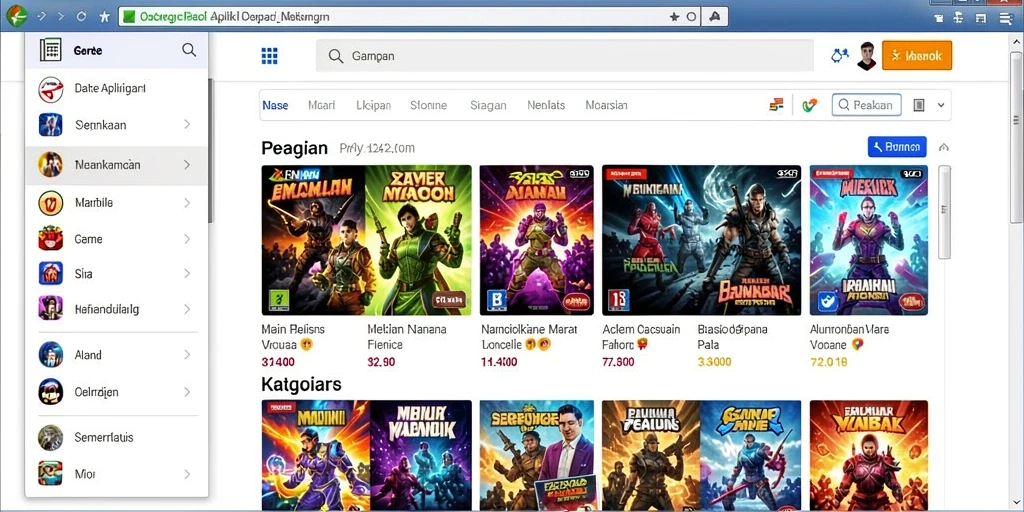
Task: Click the Peakan search box
Action: [866, 104]
